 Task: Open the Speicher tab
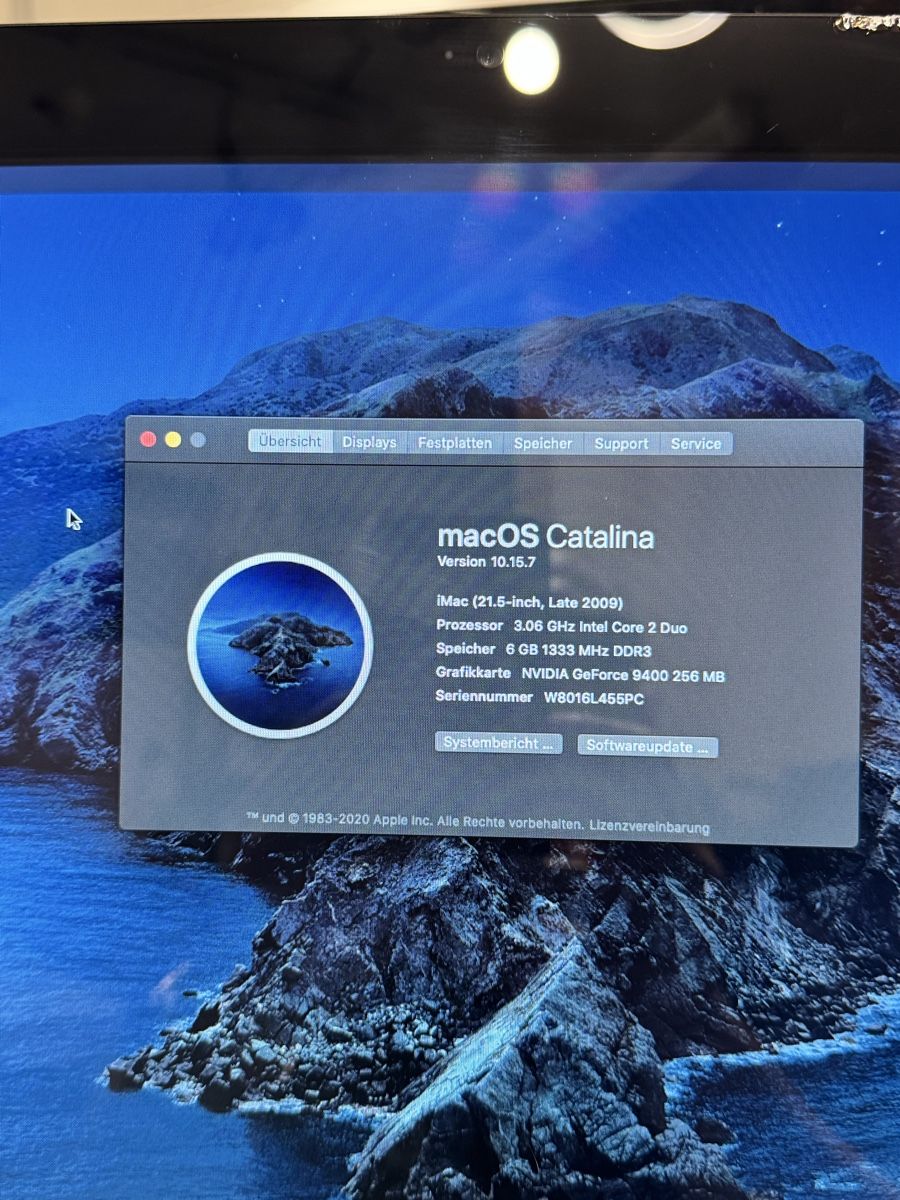(x=543, y=443)
